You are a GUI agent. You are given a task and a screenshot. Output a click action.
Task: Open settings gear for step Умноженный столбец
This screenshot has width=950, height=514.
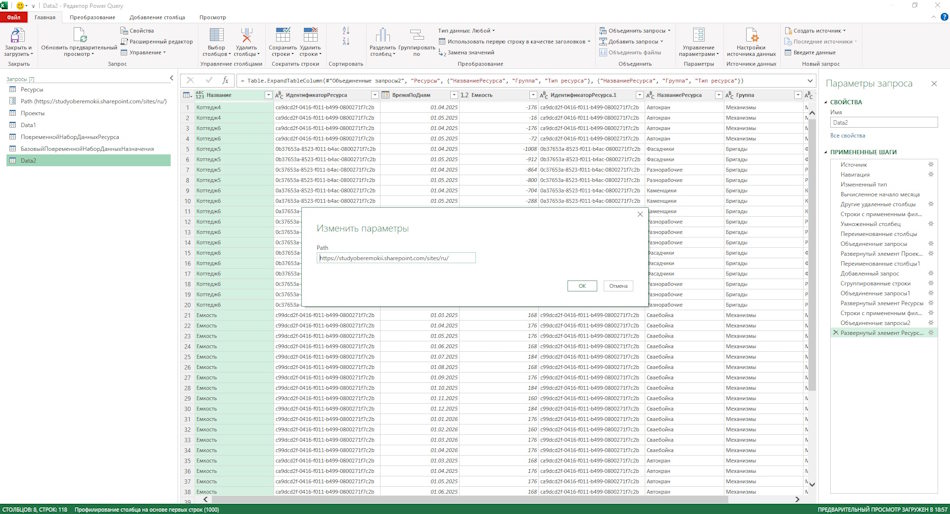(931, 224)
